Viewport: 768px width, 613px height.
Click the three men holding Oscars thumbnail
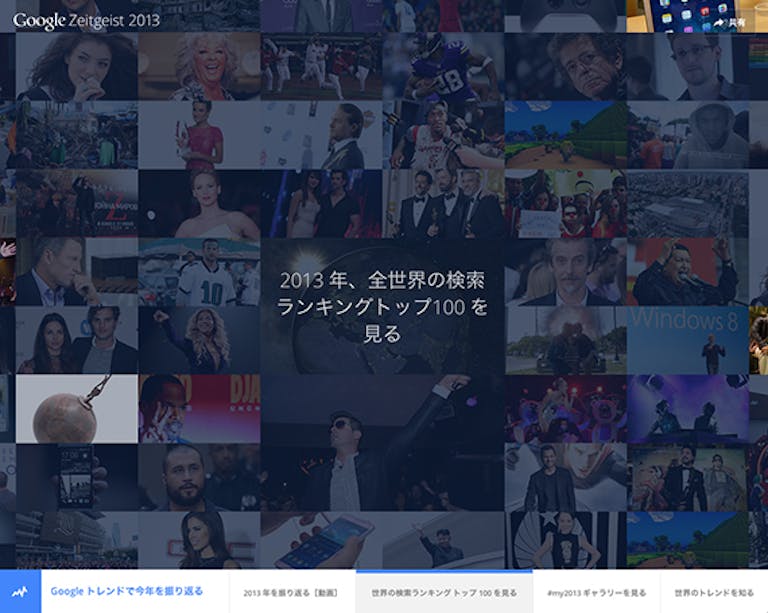point(442,203)
